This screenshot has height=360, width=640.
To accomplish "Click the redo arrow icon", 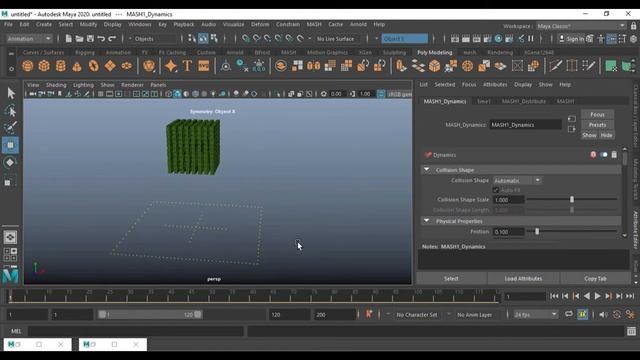I will pyautogui.click(x=112, y=39).
